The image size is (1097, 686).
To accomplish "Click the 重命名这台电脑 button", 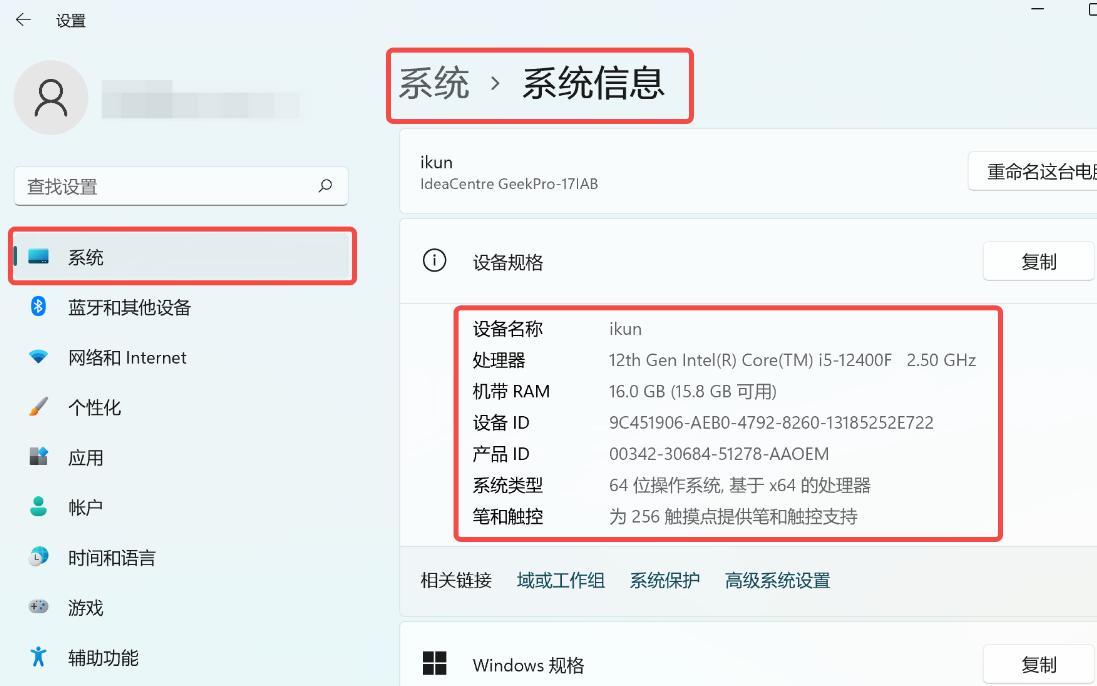I will (1033, 171).
